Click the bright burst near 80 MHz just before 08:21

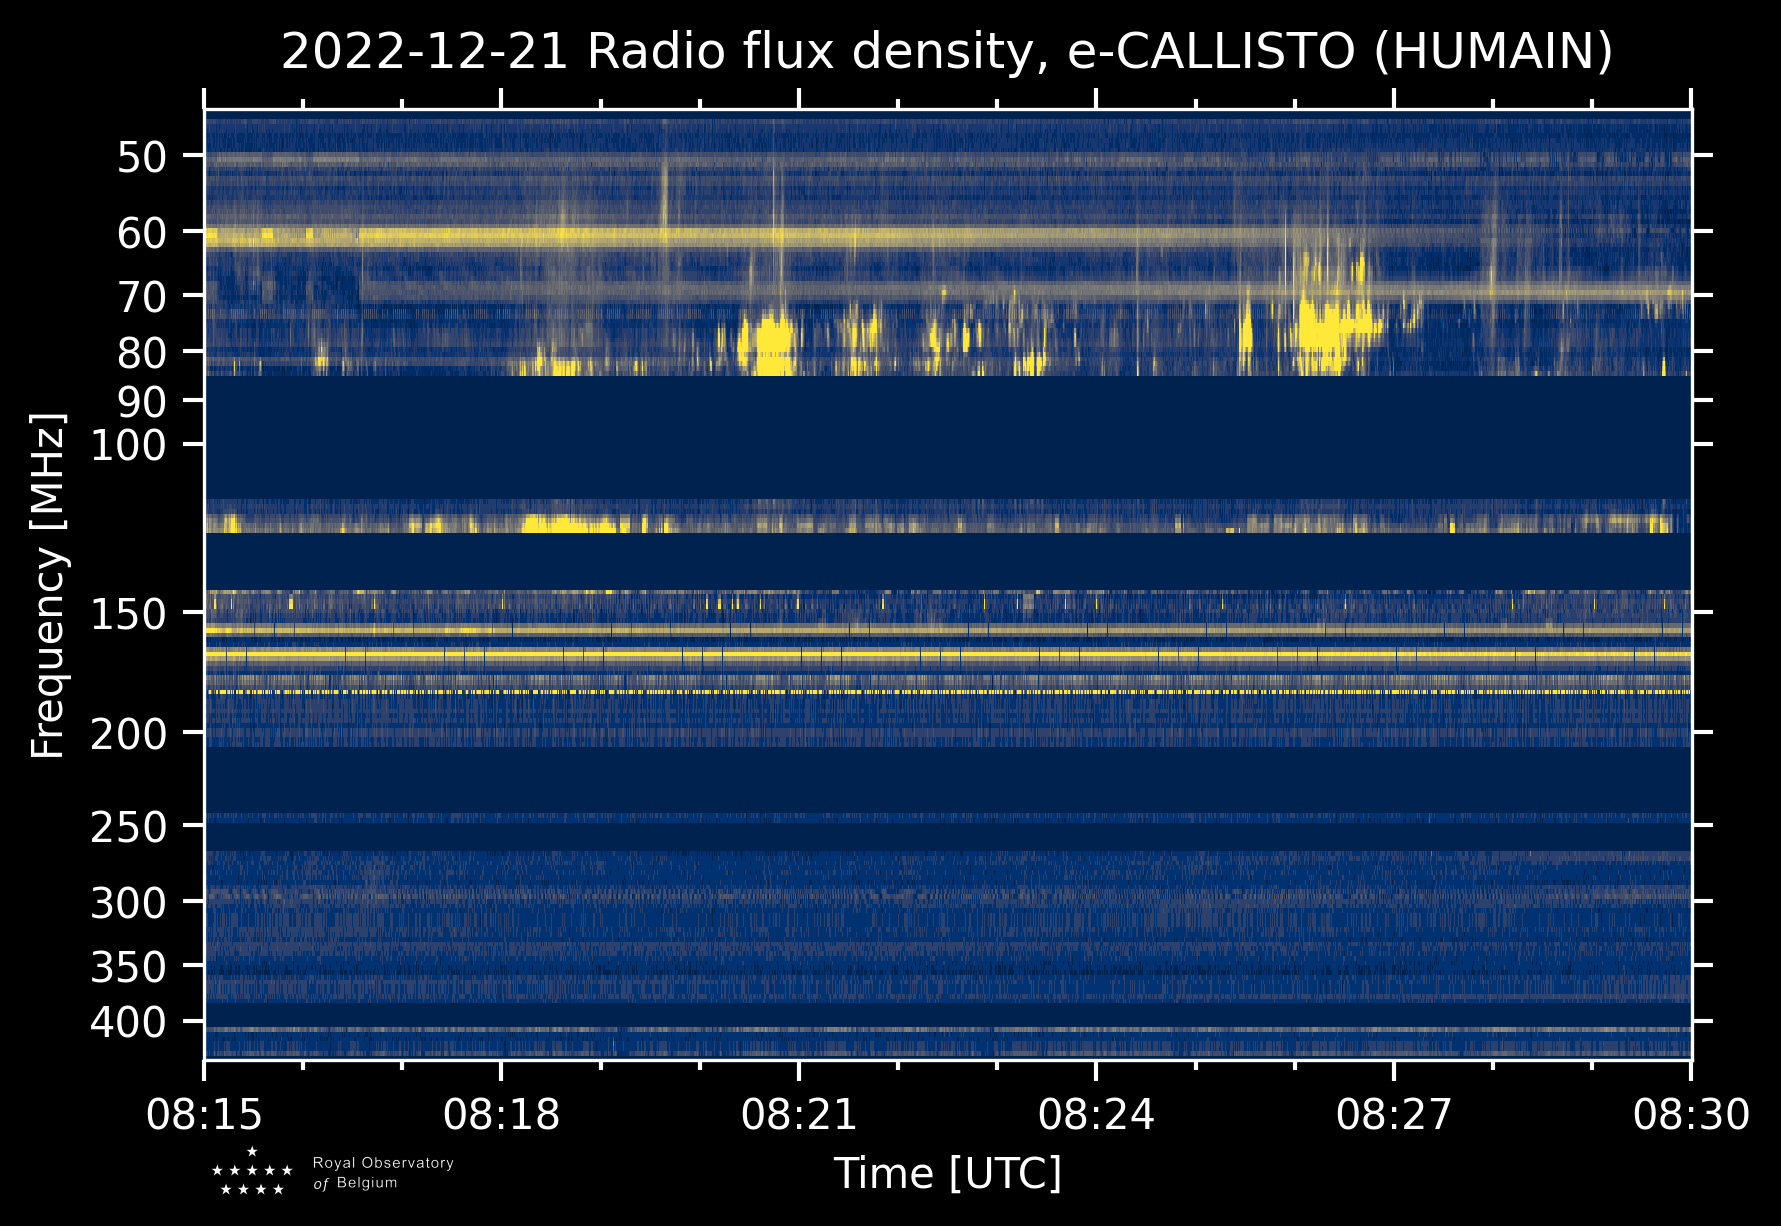772,342
